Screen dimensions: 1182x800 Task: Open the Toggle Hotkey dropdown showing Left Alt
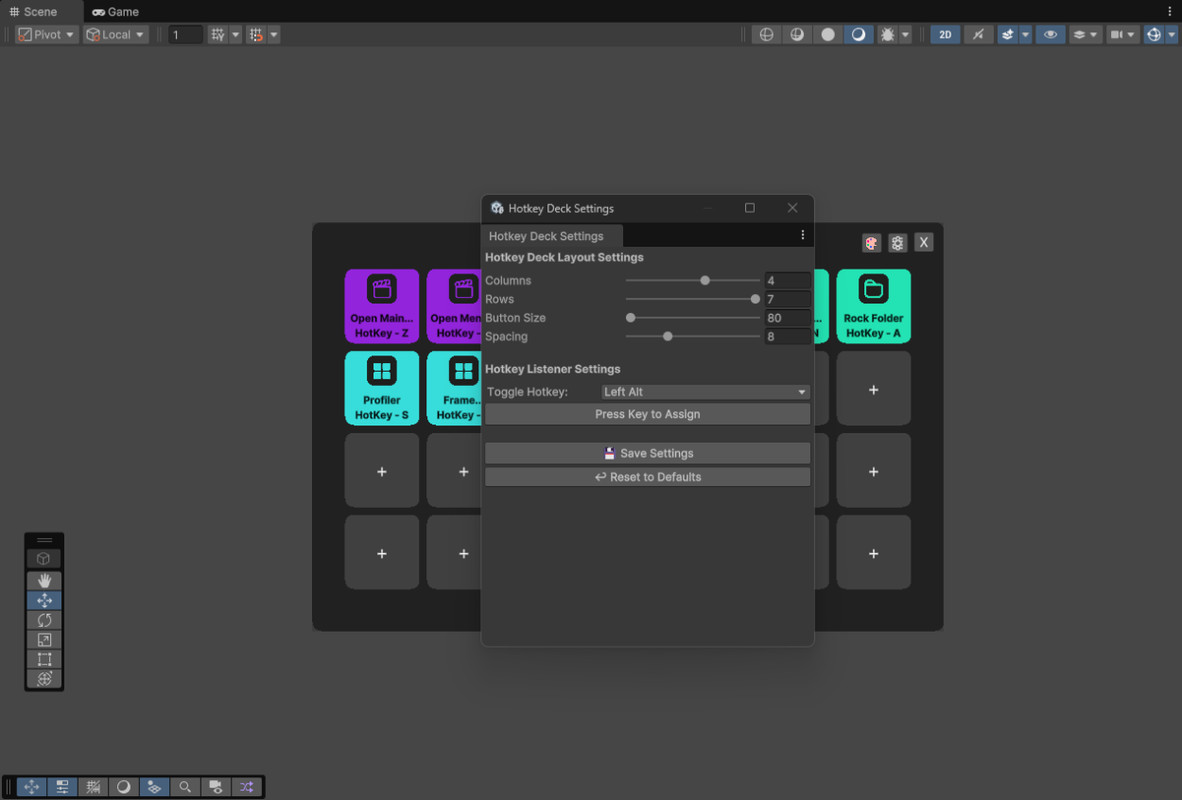pos(704,392)
